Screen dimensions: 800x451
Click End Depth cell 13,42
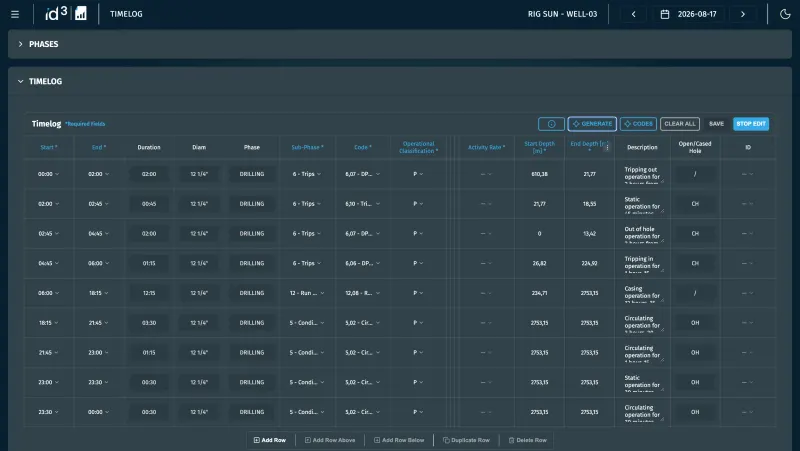click(x=589, y=234)
